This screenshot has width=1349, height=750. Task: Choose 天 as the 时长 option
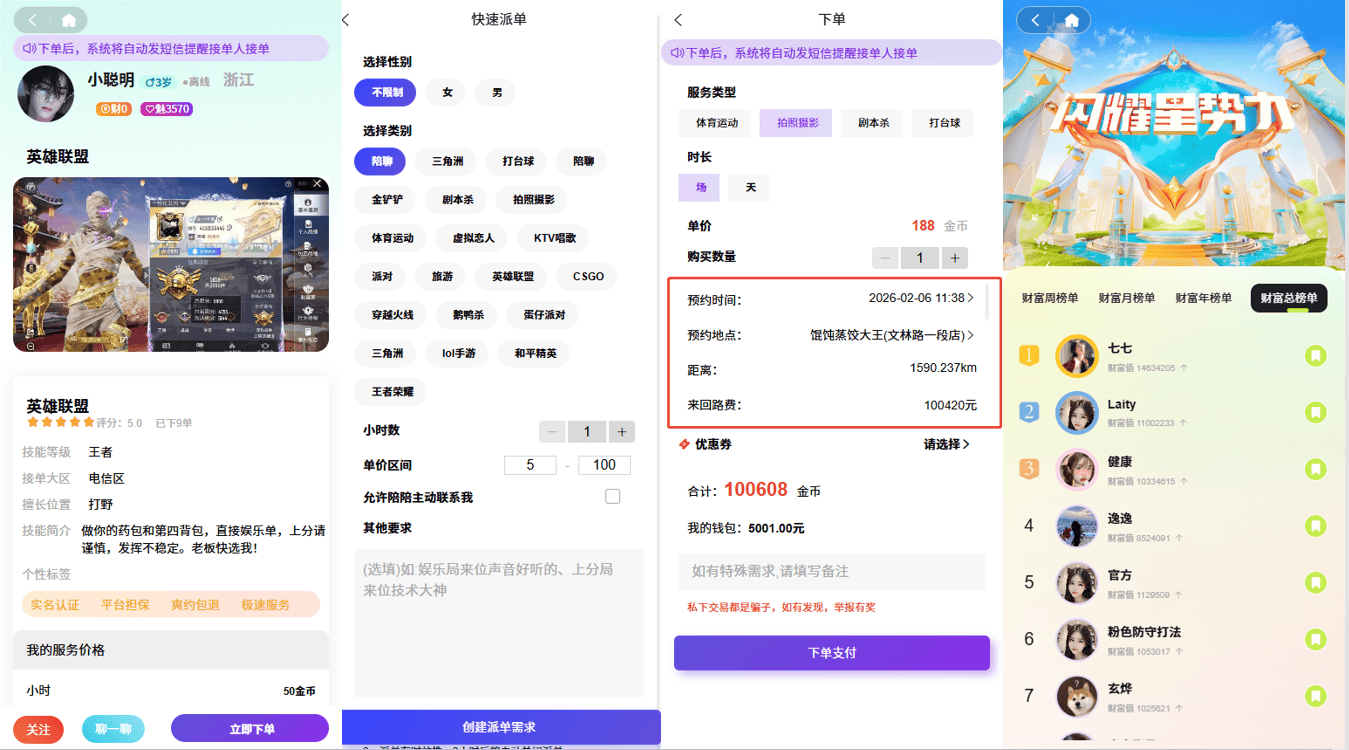tap(749, 188)
